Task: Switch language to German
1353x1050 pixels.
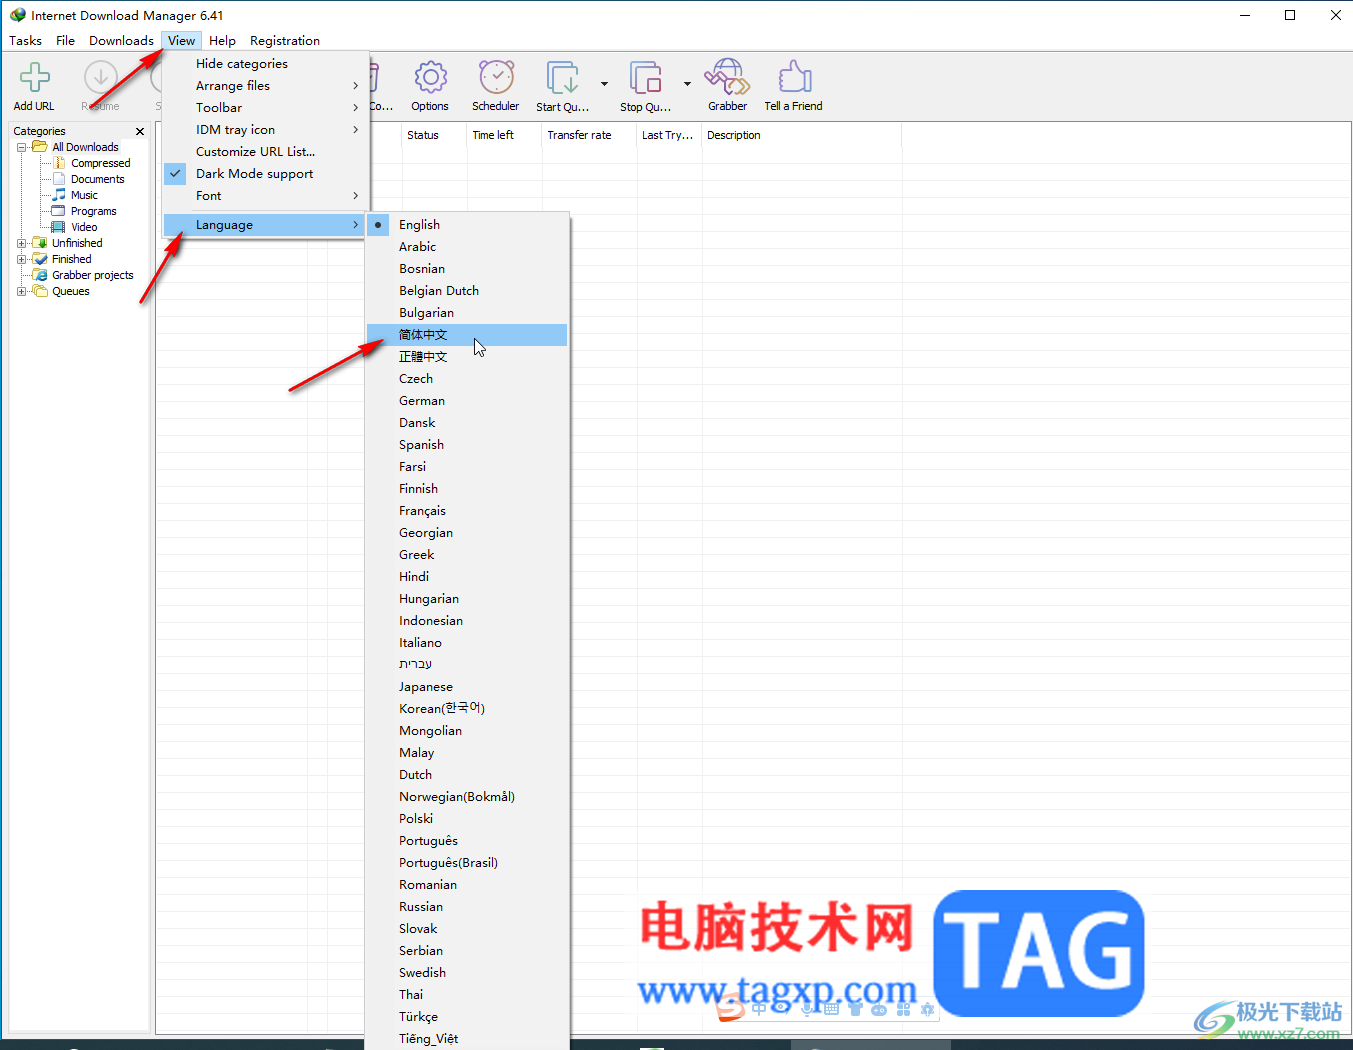Action: (x=467, y=401)
